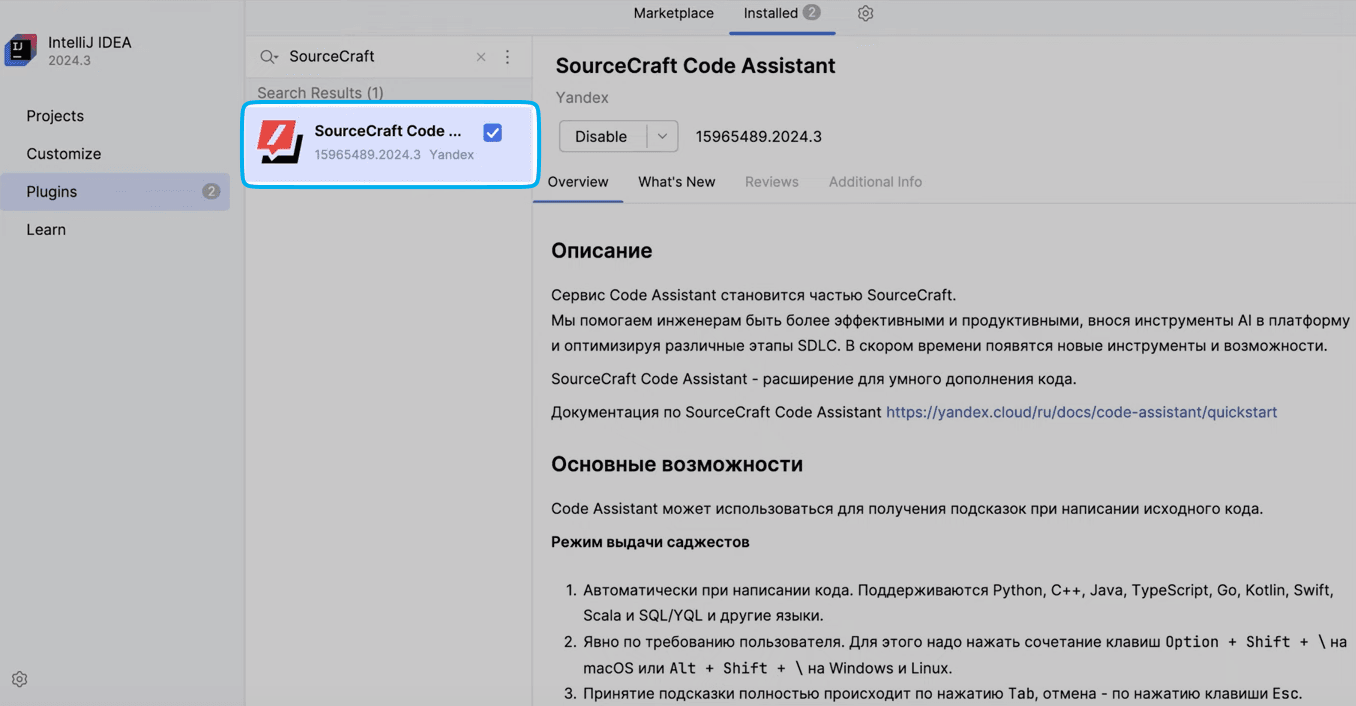Screen dimensions: 1356x706
Task: Click the Описание heading
Action: click(x=602, y=251)
